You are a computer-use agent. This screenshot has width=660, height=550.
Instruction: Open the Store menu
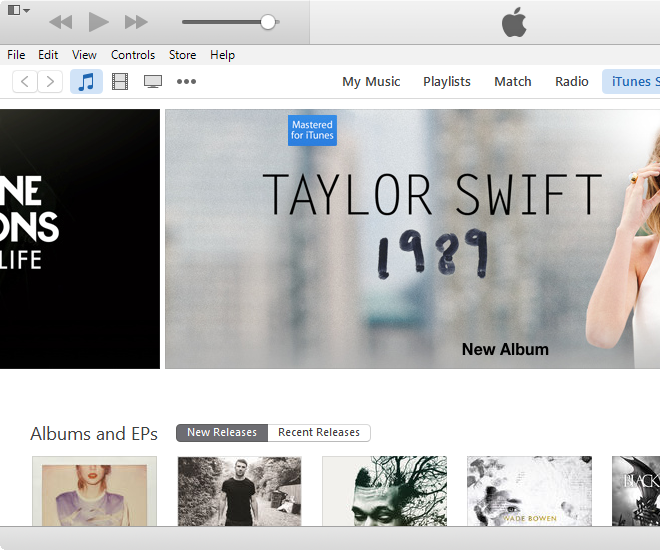[183, 55]
